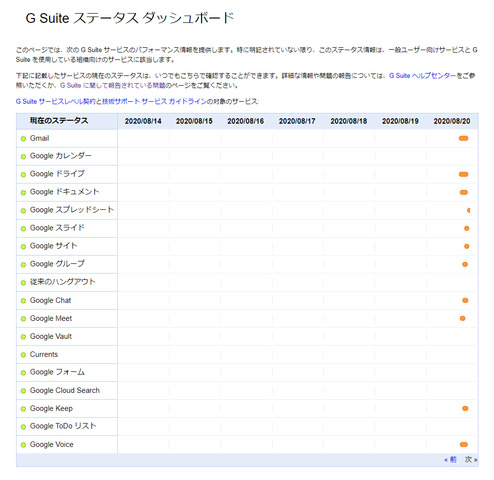Open the G Suite ヘルプセンター link
Image resolution: width=494 pixels, height=480 pixels.
click(422, 76)
